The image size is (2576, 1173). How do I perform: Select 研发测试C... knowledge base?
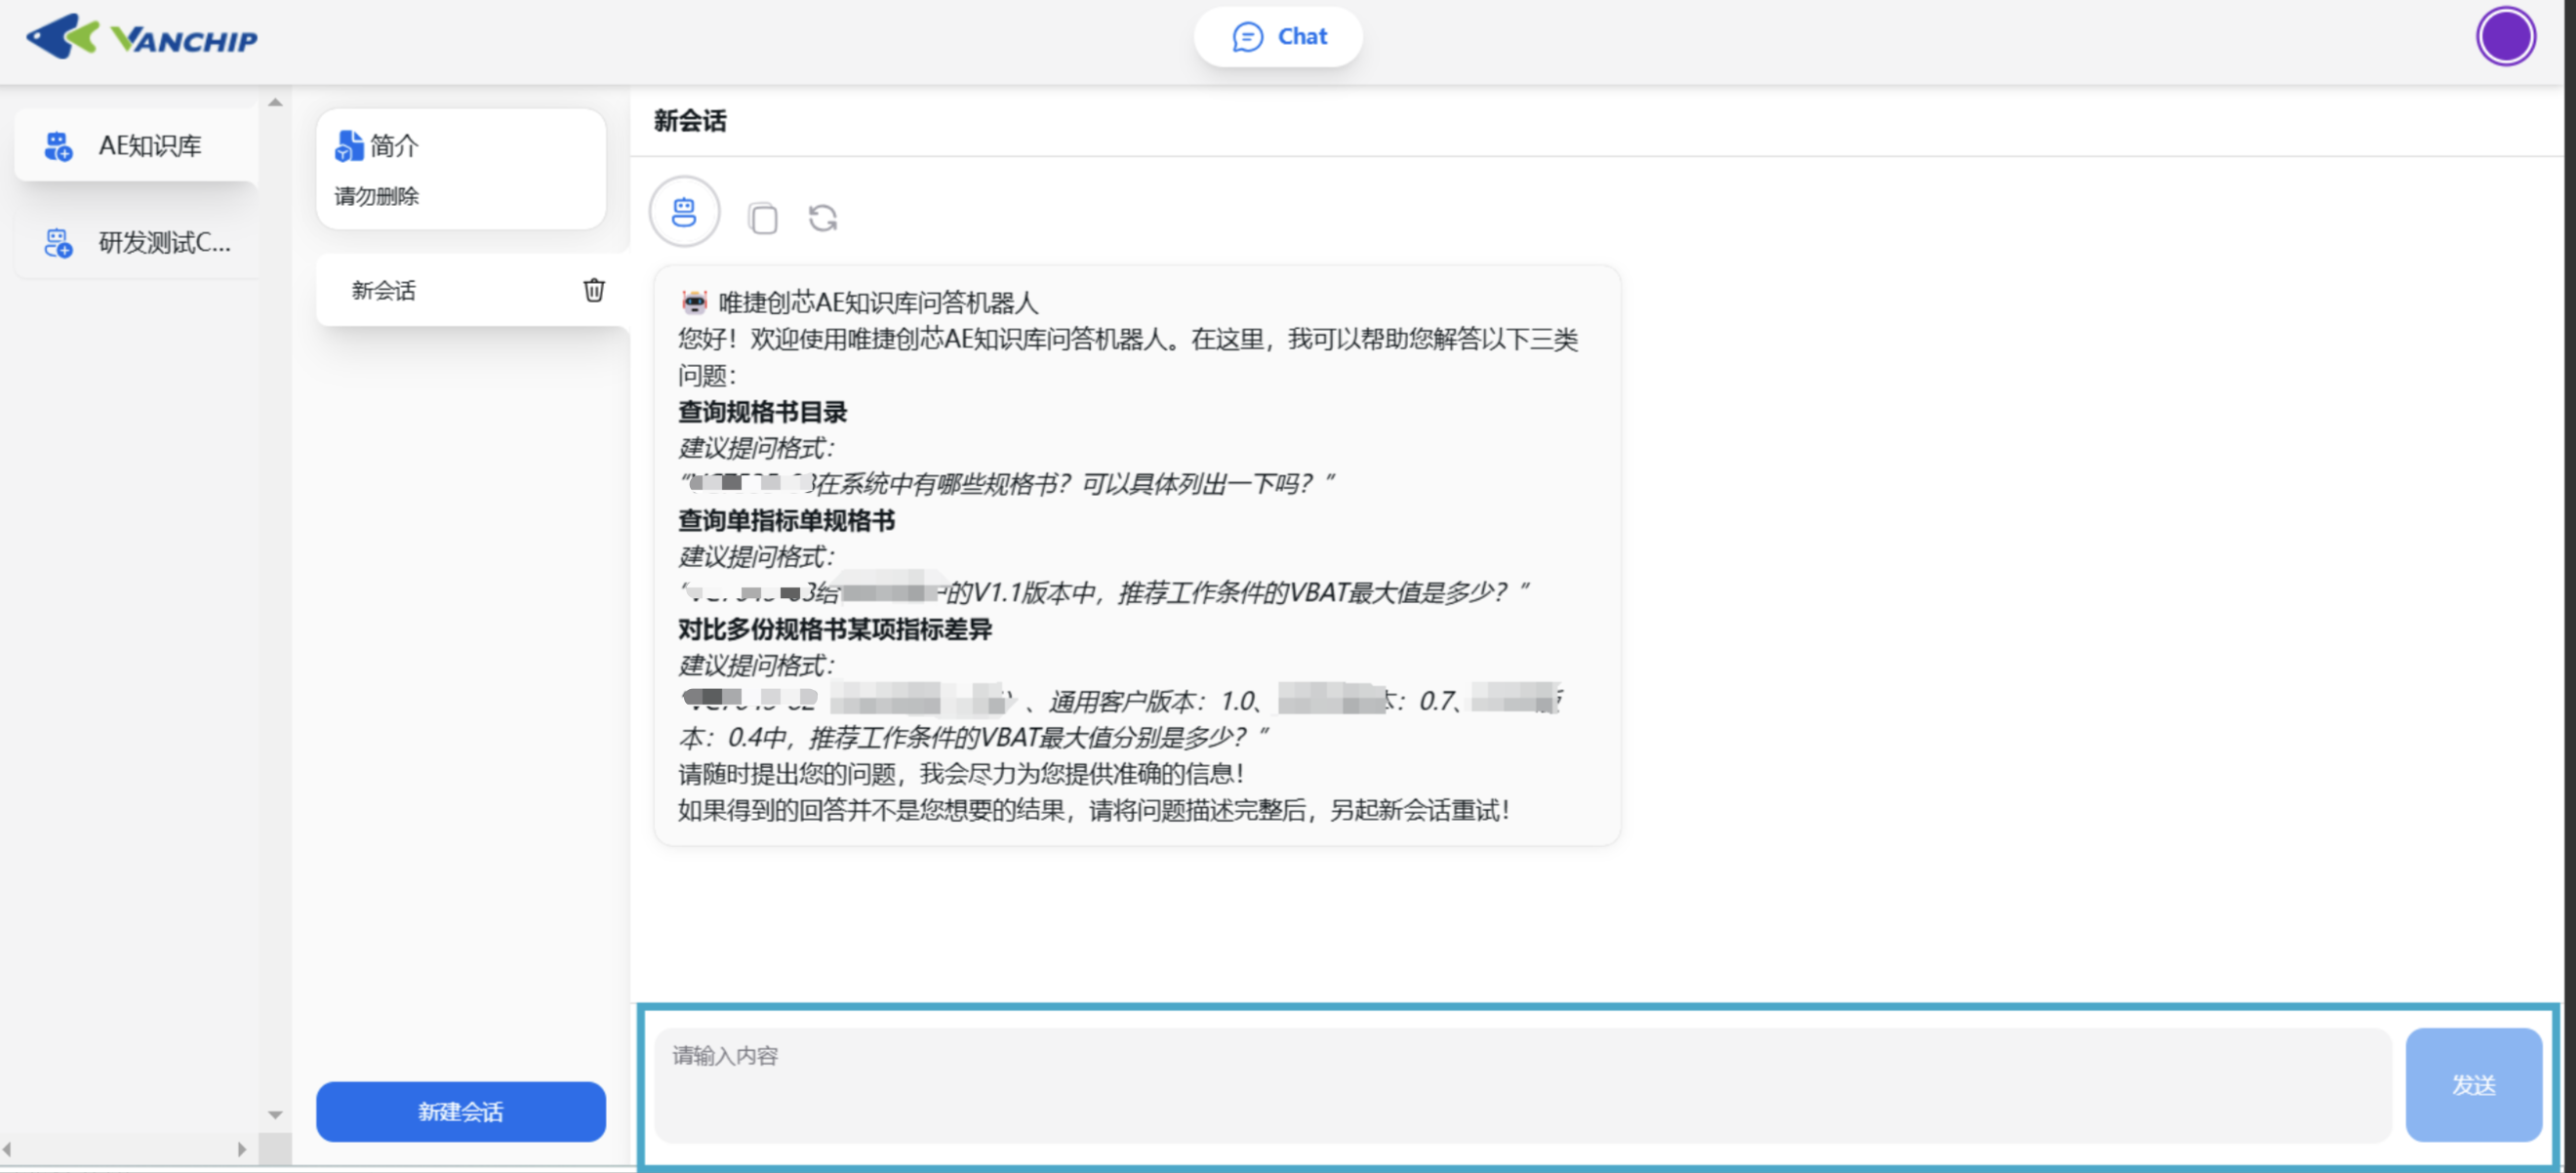[163, 242]
